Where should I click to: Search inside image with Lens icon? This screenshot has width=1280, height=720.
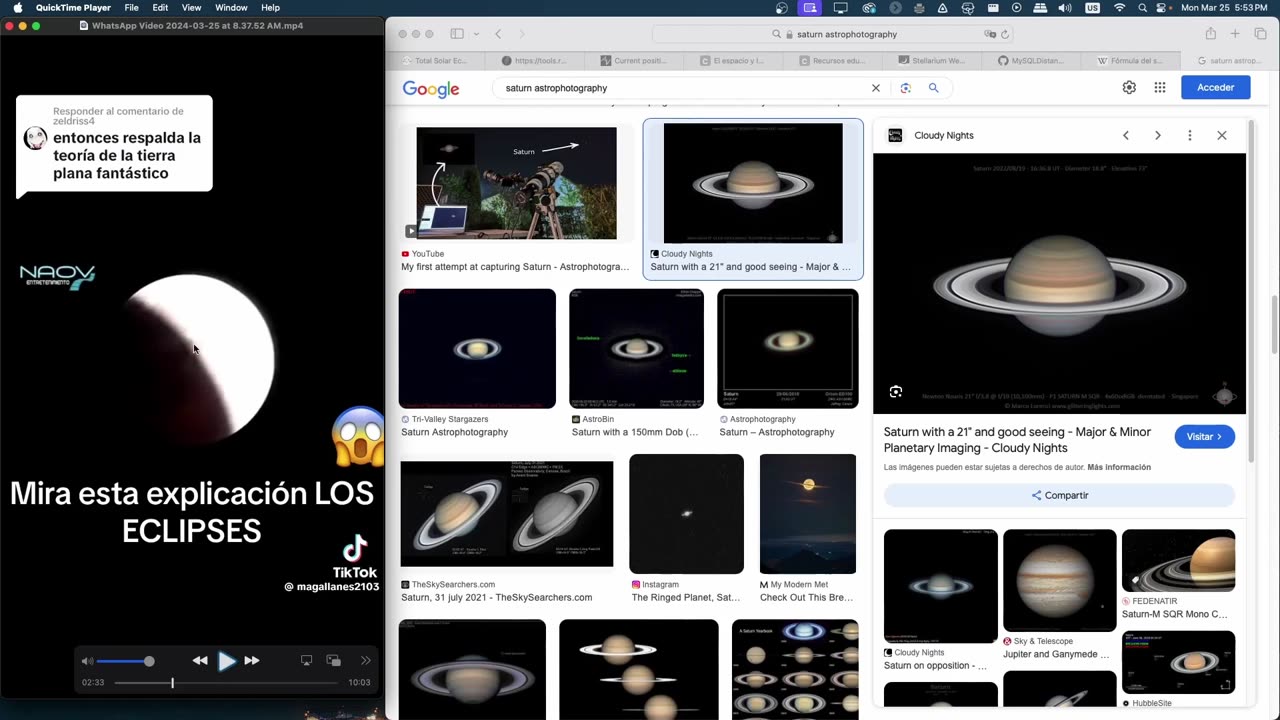click(x=896, y=392)
